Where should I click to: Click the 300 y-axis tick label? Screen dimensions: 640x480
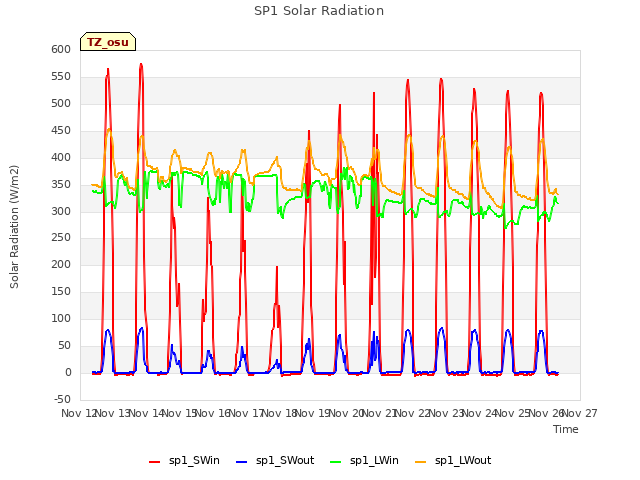pos(61,211)
